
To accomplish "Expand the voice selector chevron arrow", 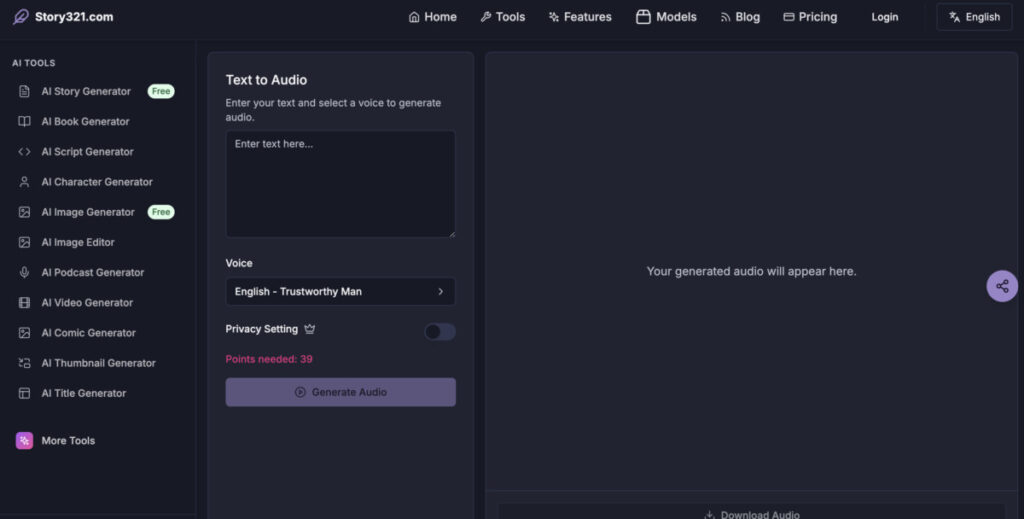I will click(x=440, y=291).
